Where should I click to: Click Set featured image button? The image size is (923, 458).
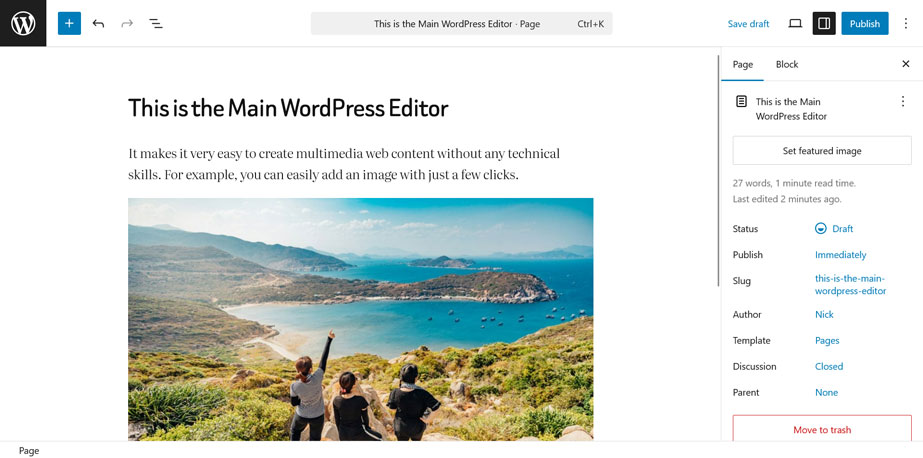point(822,151)
